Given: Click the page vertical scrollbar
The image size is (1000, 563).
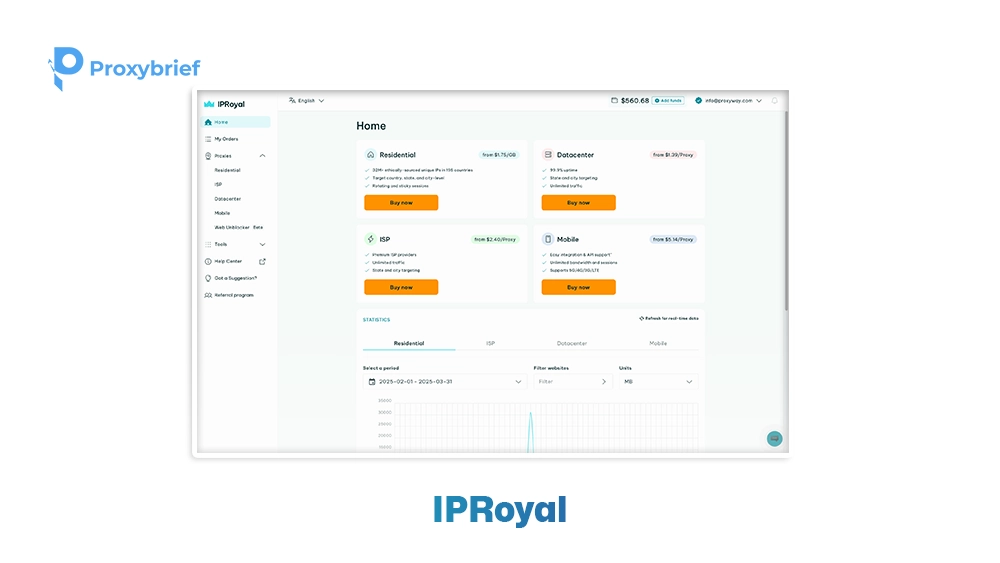Looking at the screenshot, I should pos(786,210).
